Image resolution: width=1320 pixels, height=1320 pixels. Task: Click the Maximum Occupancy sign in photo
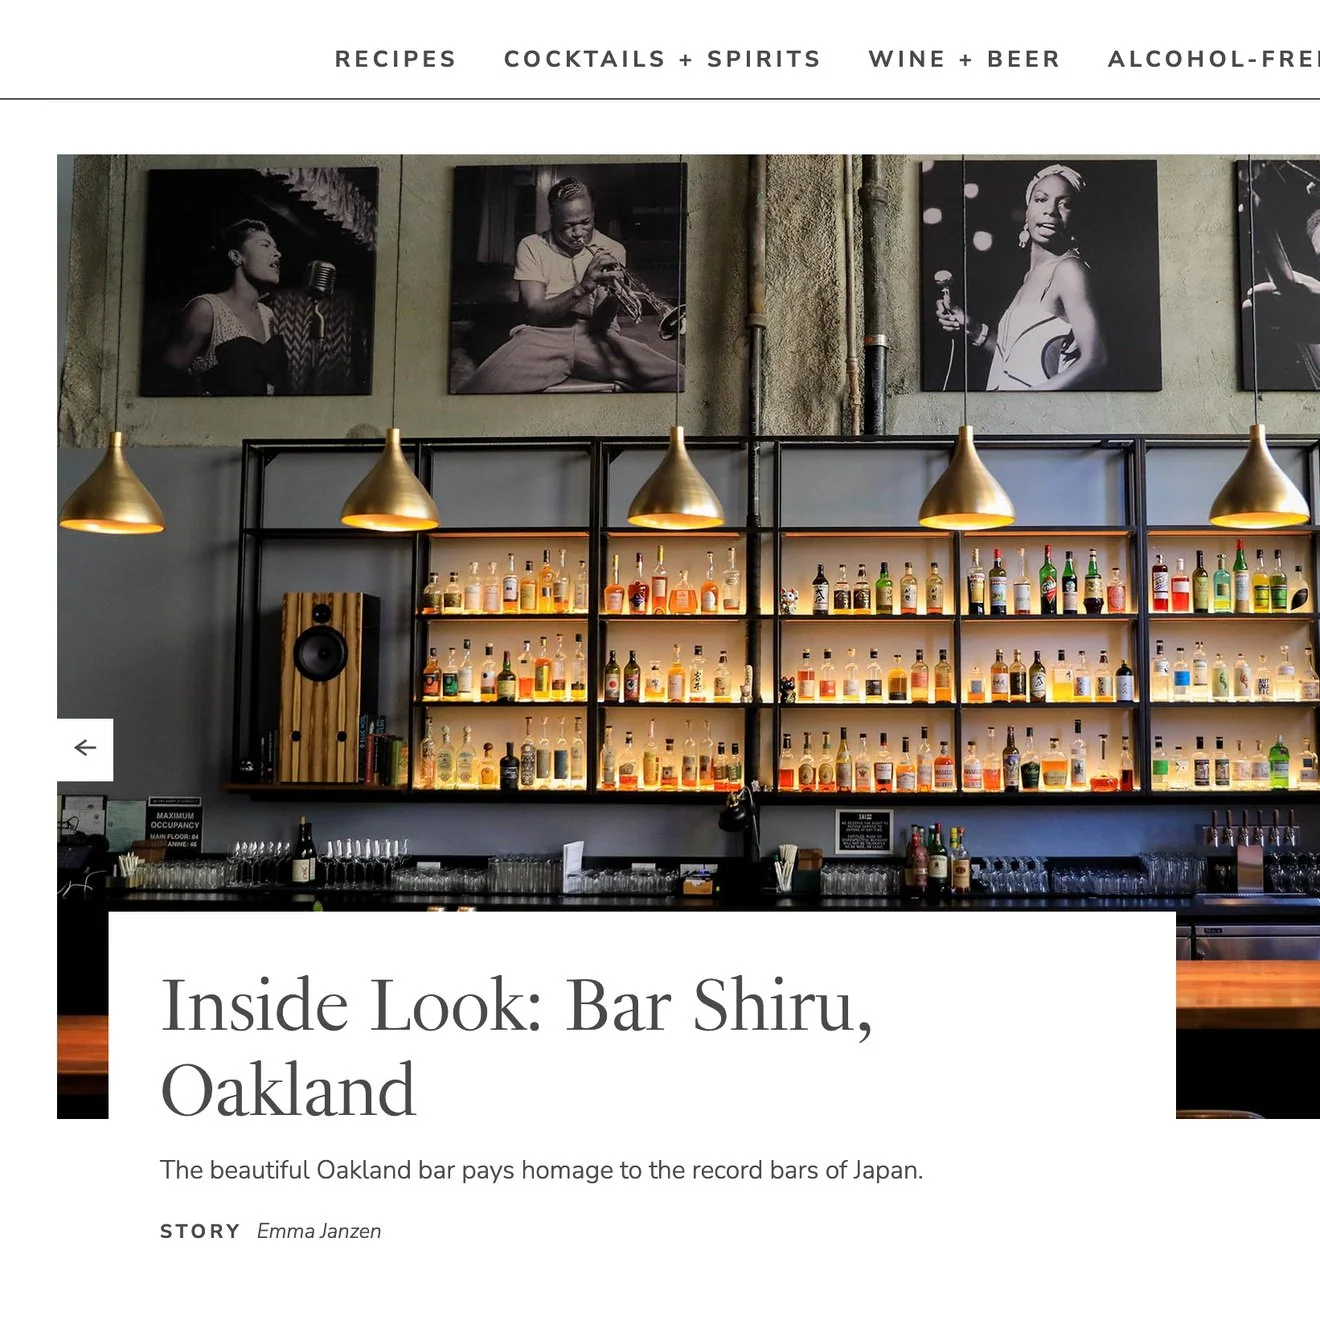pyautogui.click(x=175, y=824)
